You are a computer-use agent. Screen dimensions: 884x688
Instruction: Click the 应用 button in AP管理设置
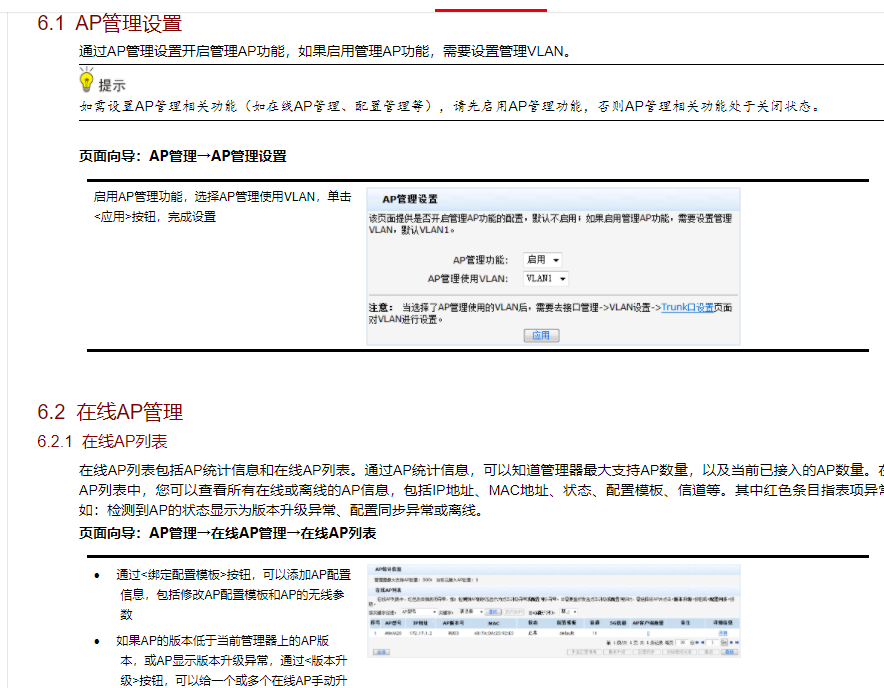(541, 335)
